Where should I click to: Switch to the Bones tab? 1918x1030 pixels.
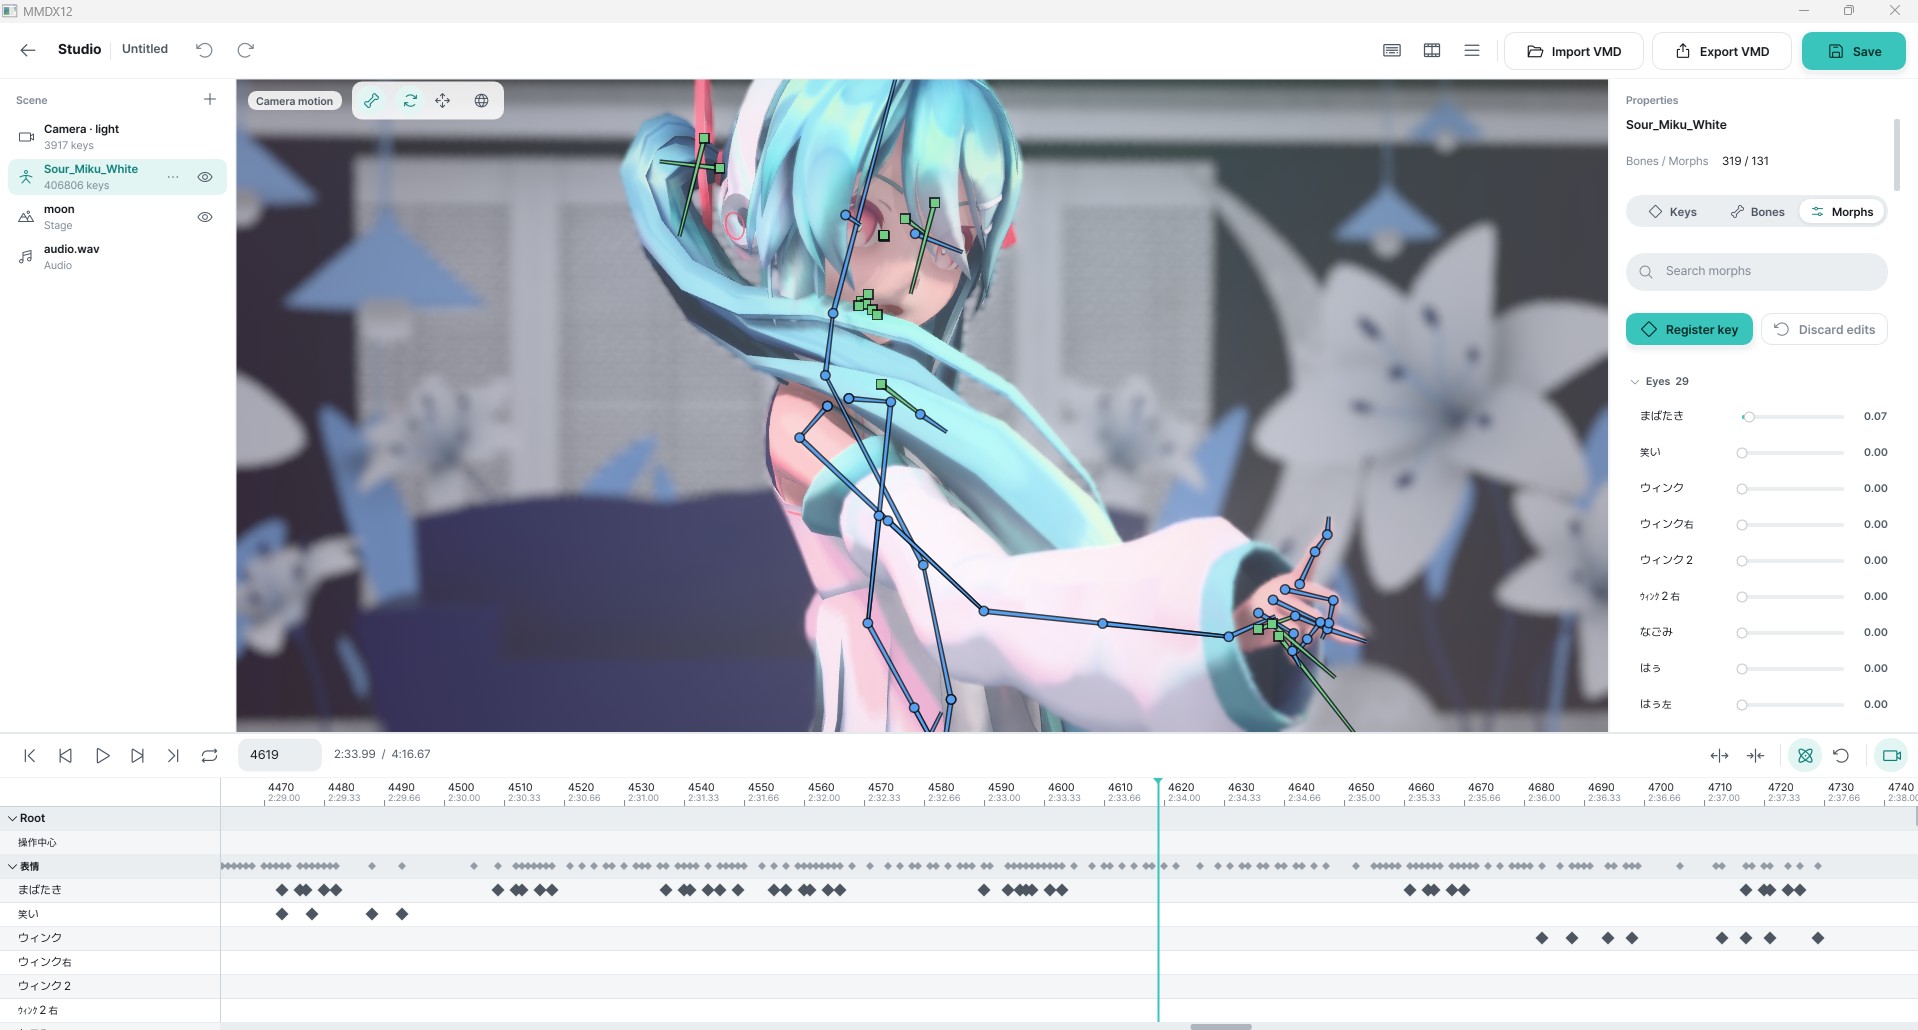click(1757, 212)
